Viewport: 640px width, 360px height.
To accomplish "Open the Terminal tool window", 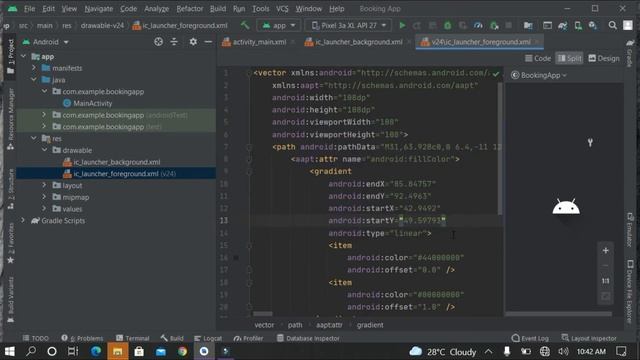I will (133, 338).
